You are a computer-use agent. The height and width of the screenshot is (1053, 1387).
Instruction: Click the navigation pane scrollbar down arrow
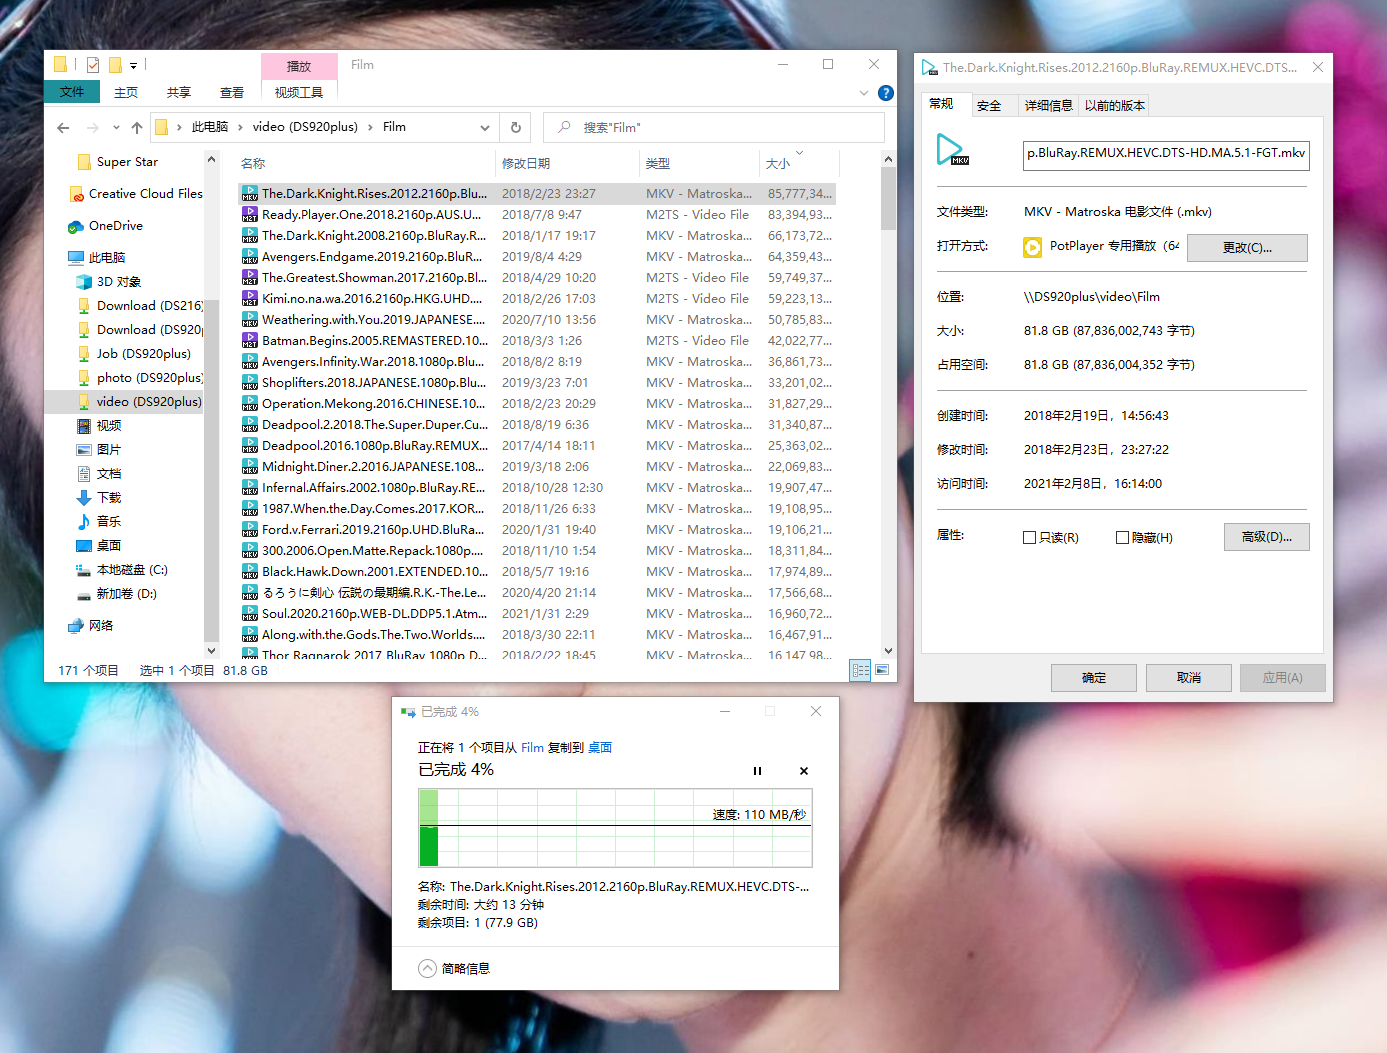(211, 650)
